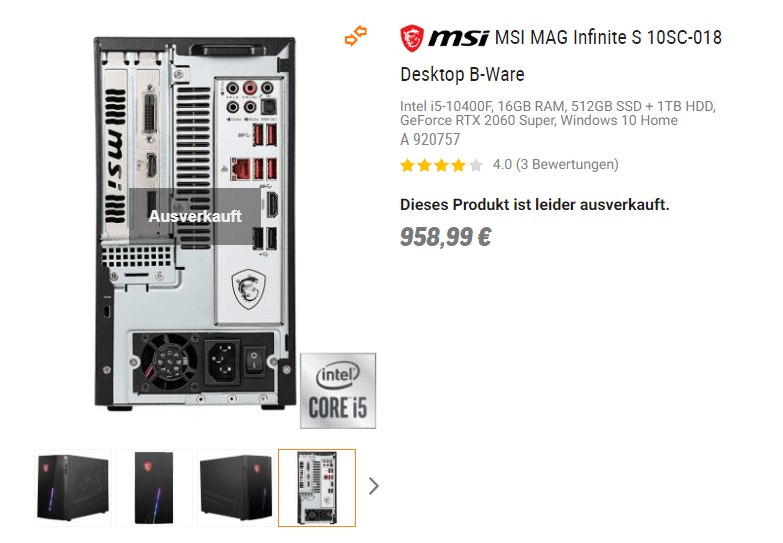783x543 pixels.
Task: Select the third side-view thumbnail
Action: click(x=236, y=488)
